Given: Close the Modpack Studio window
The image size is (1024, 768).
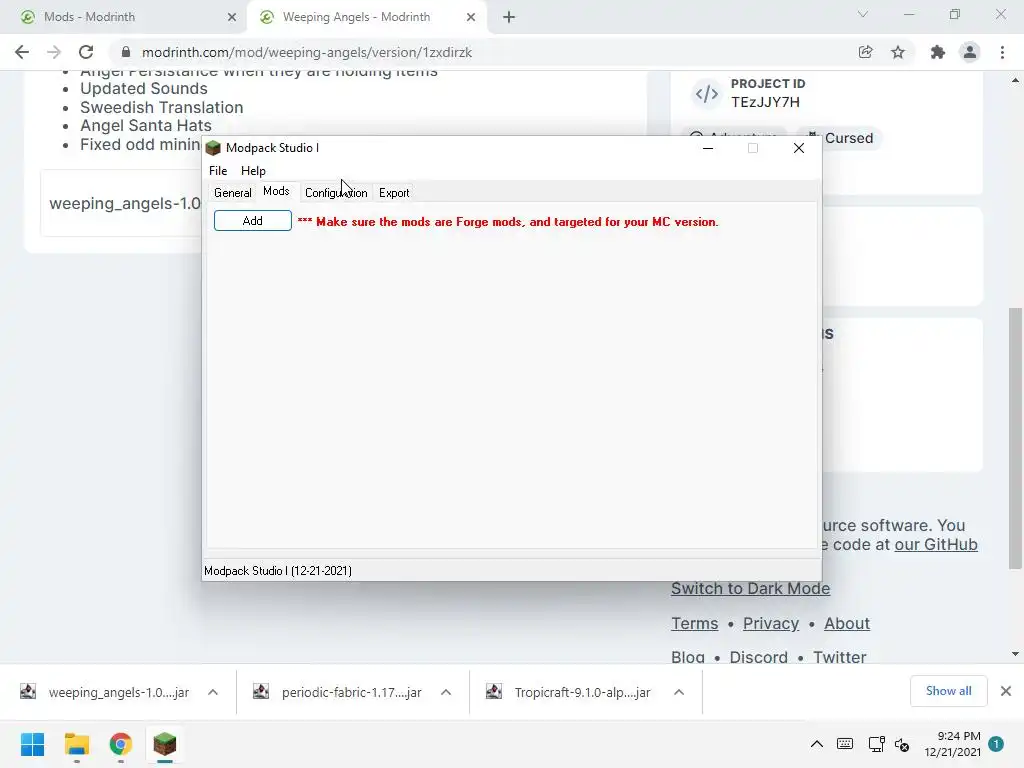Looking at the screenshot, I should click(798, 148).
